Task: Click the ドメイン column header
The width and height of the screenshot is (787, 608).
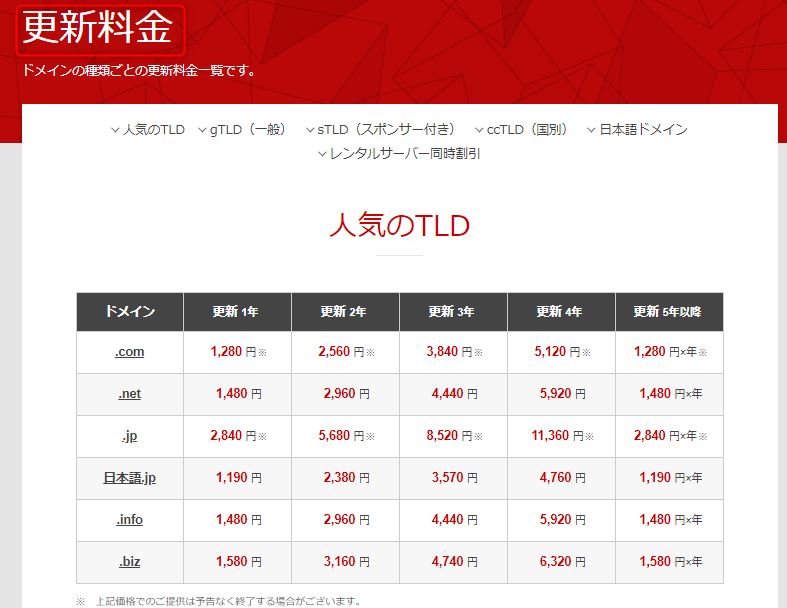Action: [x=130, y=312]
